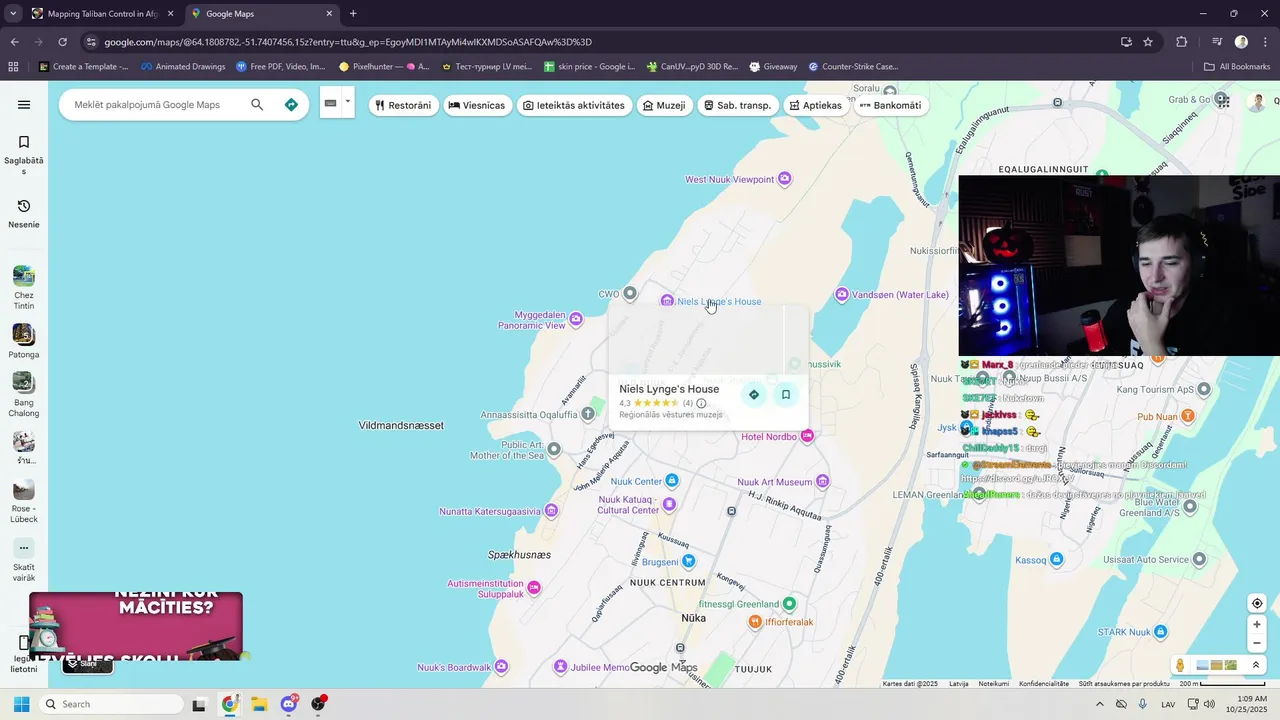Zoom out the map with minus
1280x720 pixels.
point(1257,643)
